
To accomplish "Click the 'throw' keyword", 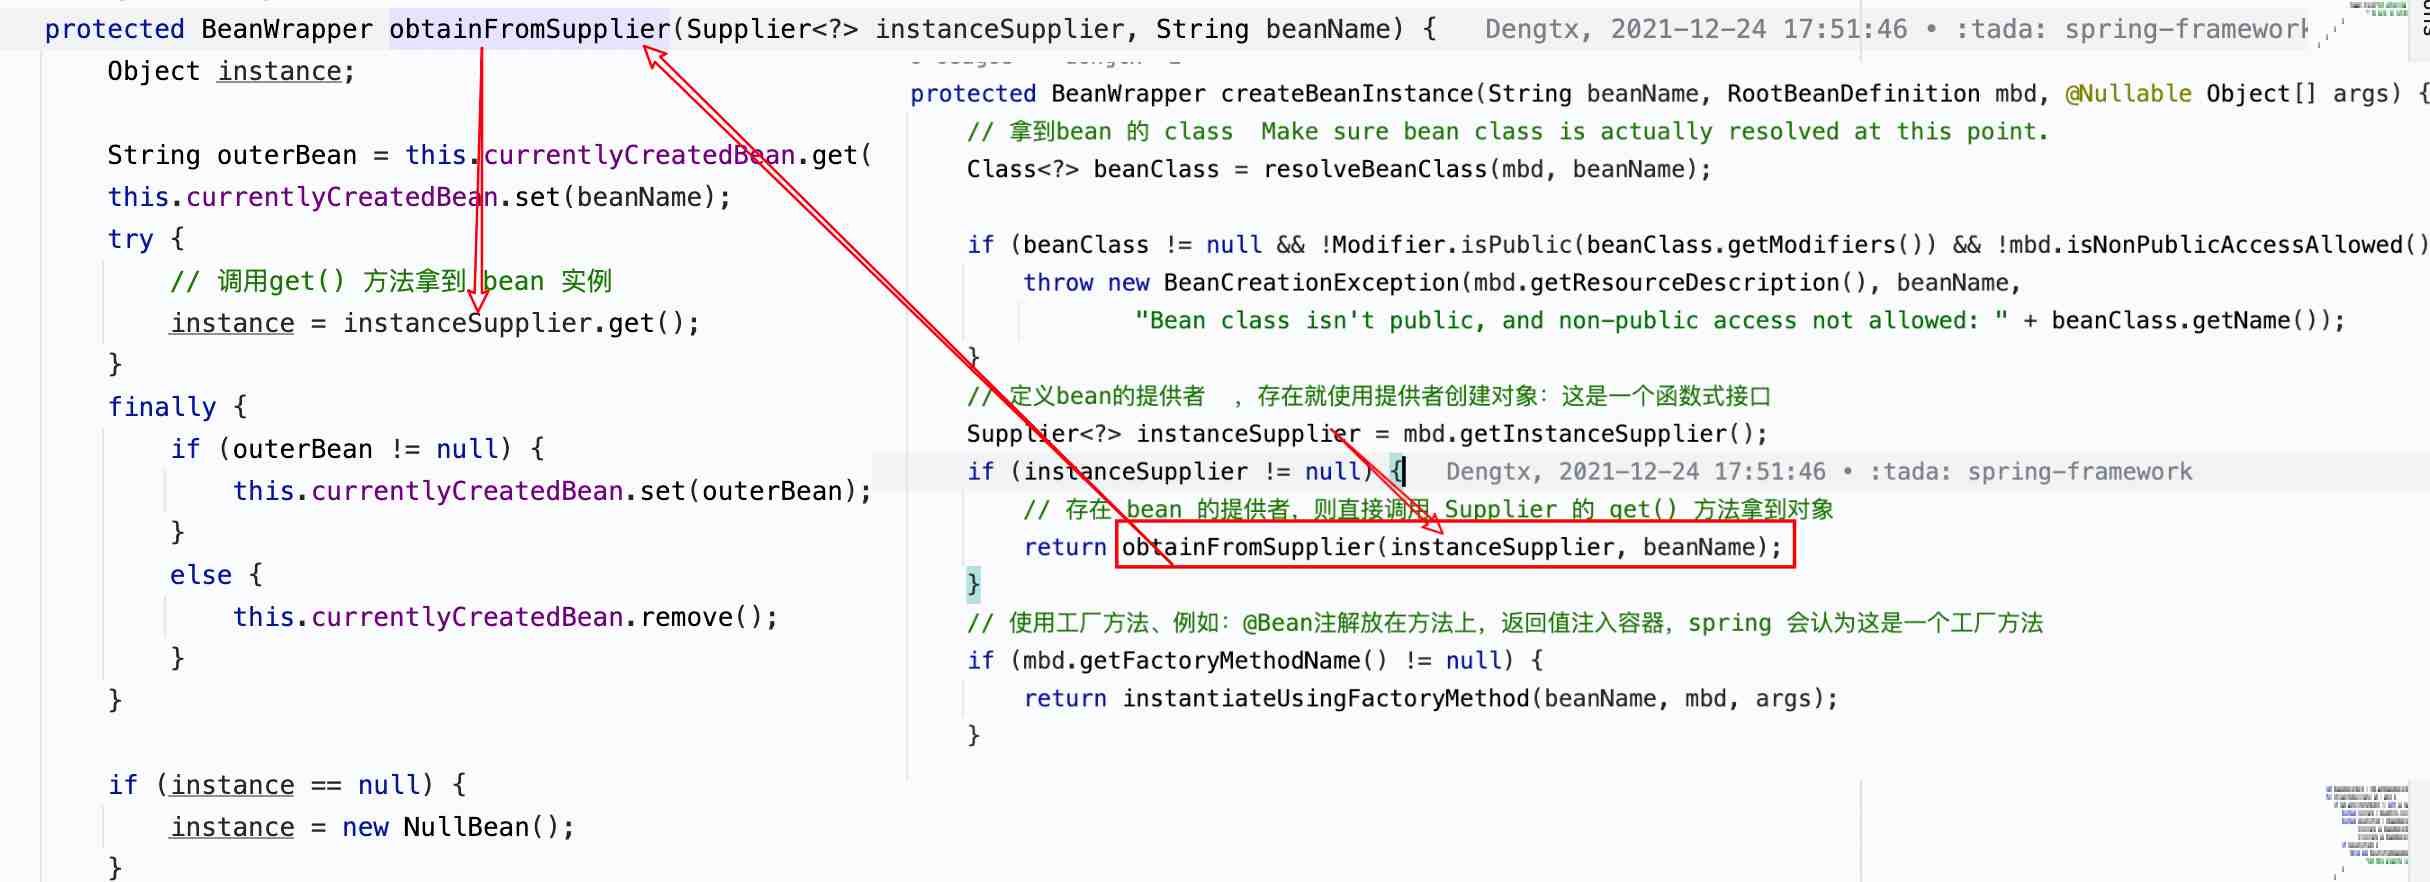I will [x=1058, y=283].
